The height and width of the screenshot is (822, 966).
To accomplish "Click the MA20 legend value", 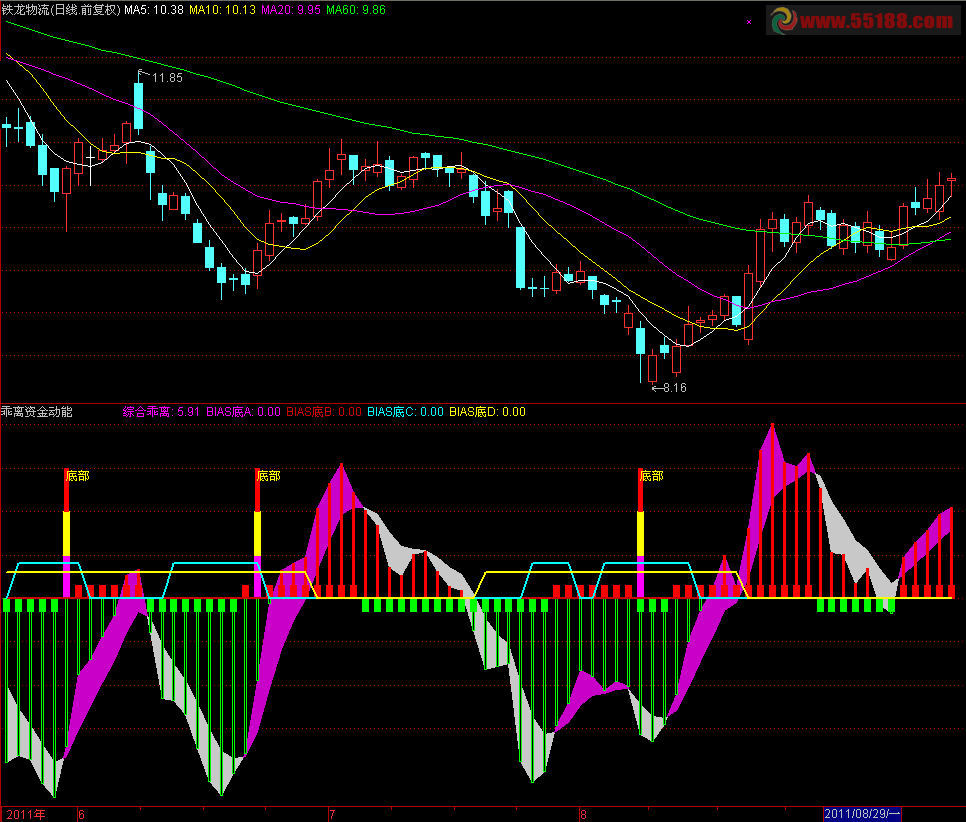I will 291,9.
